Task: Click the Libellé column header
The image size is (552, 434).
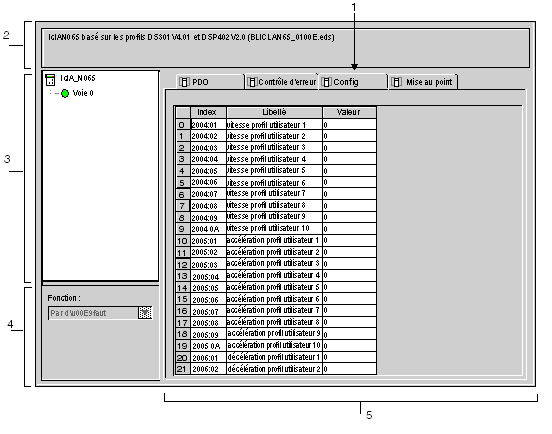Action: pyautogui.click(x=274, y=112)
